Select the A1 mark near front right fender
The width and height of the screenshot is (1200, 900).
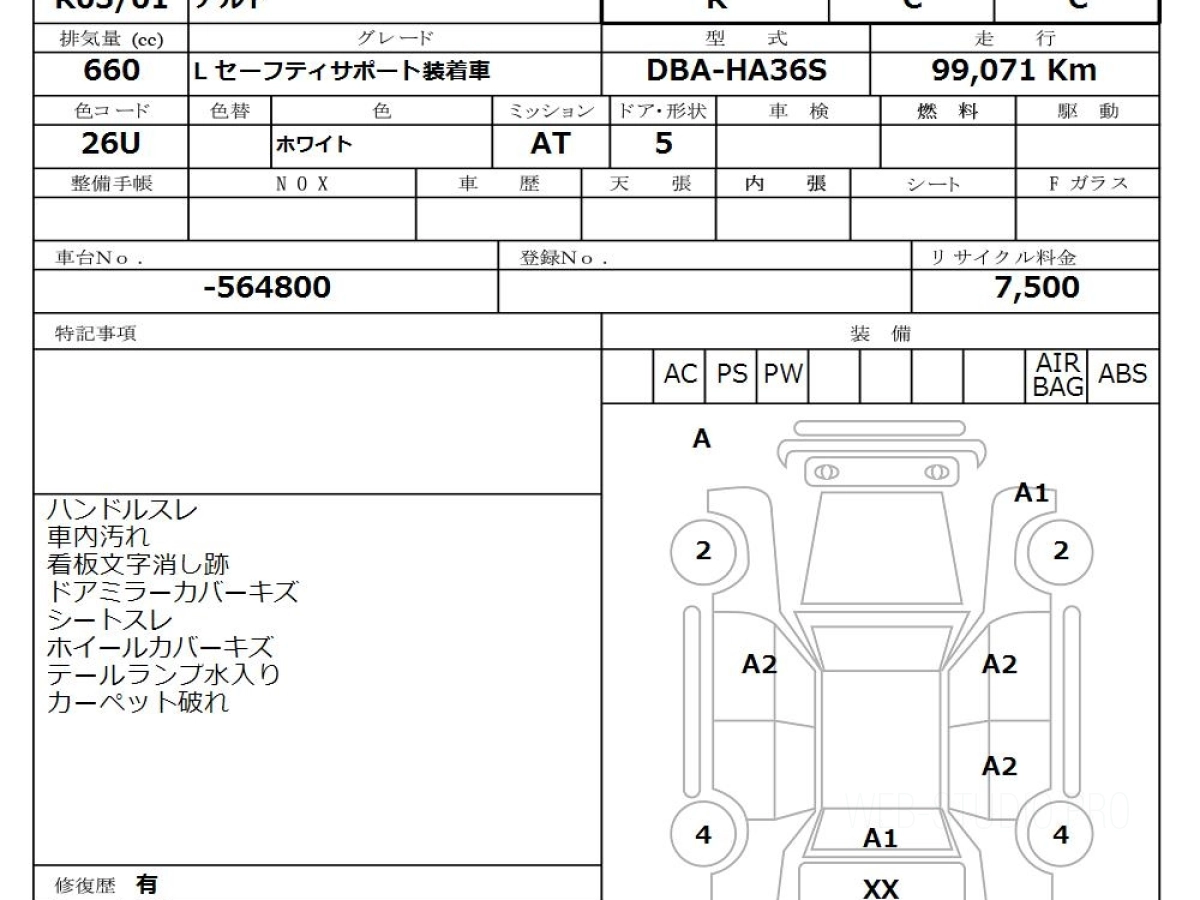point(1031,493)
